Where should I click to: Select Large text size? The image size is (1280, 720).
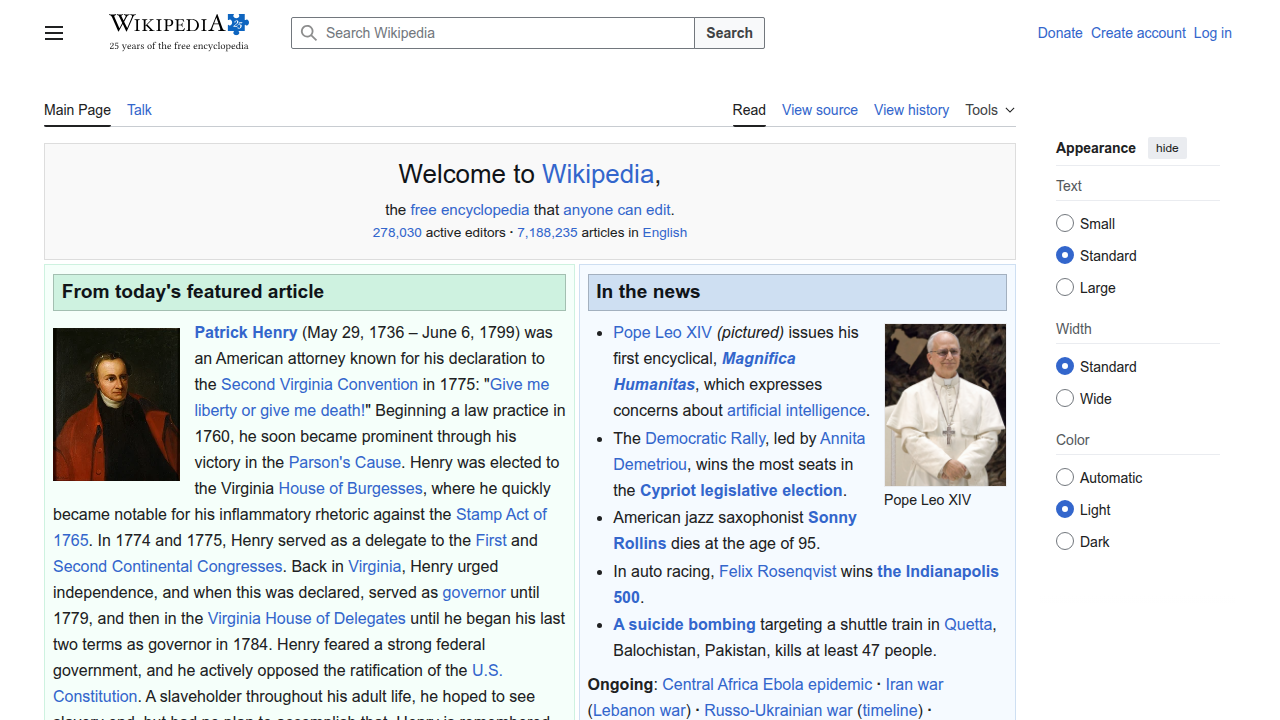point(1065,287)
